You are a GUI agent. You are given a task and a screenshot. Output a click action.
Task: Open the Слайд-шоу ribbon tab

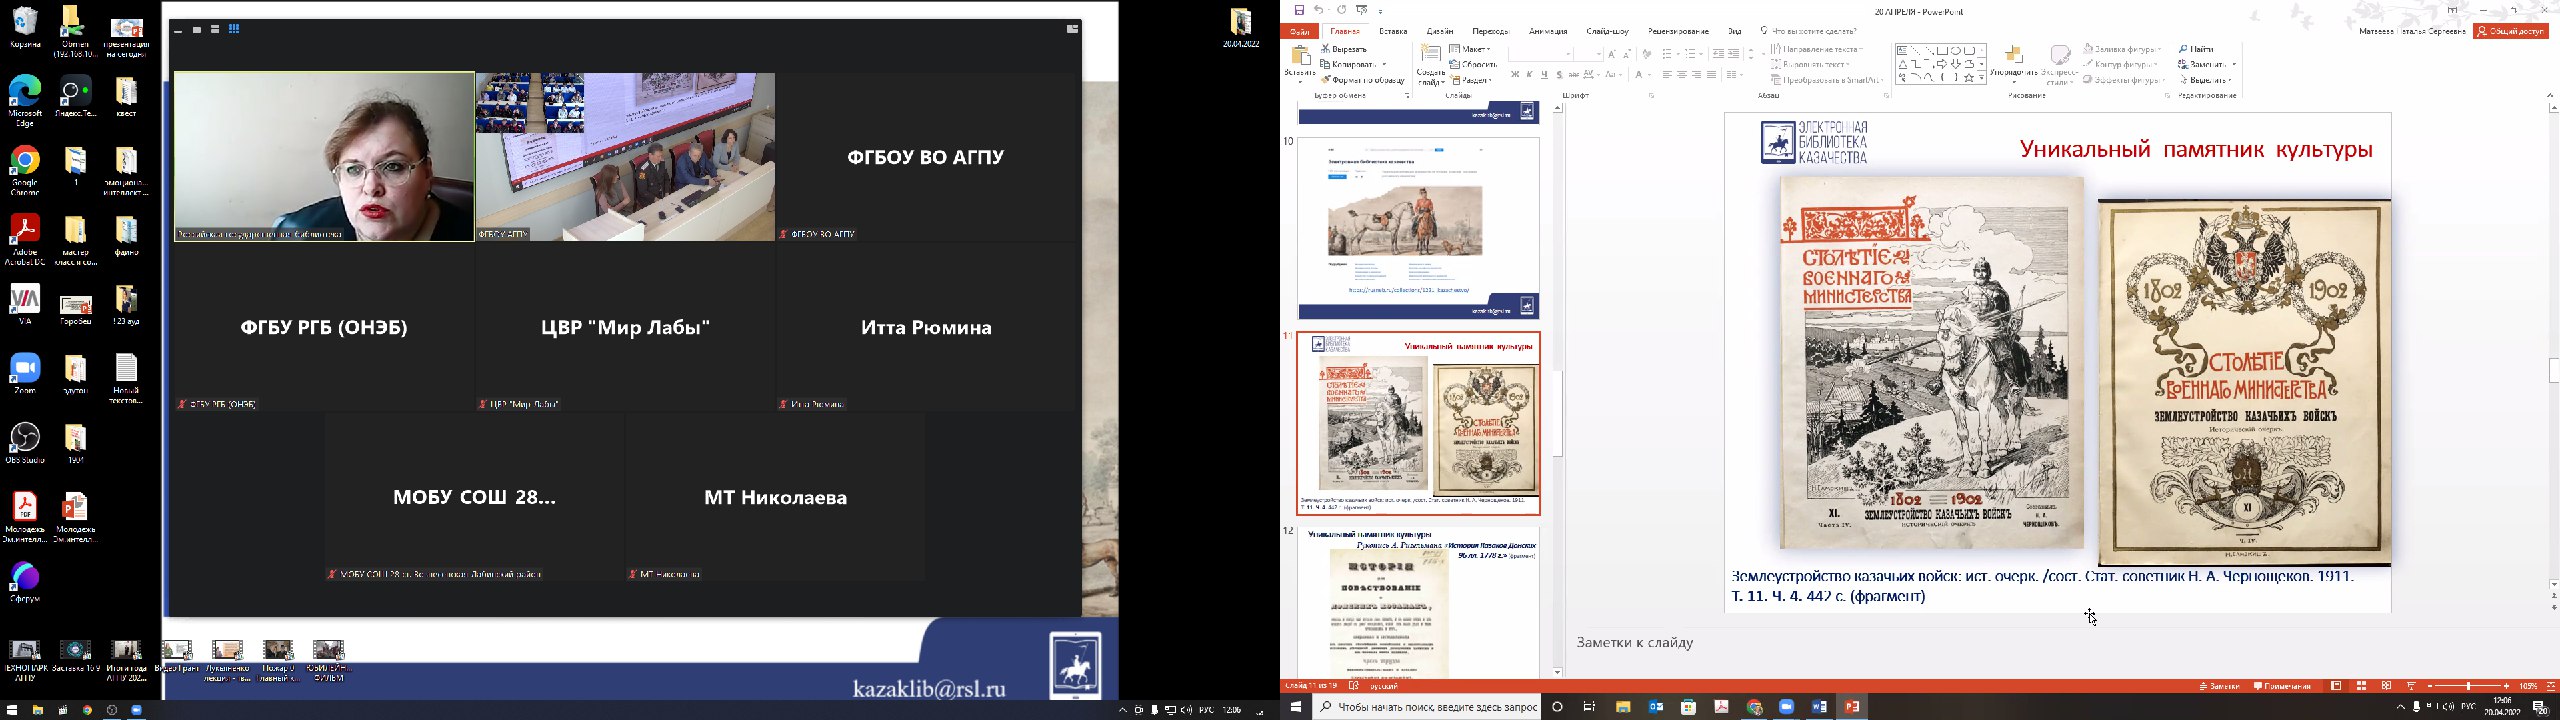[1607, 31]
